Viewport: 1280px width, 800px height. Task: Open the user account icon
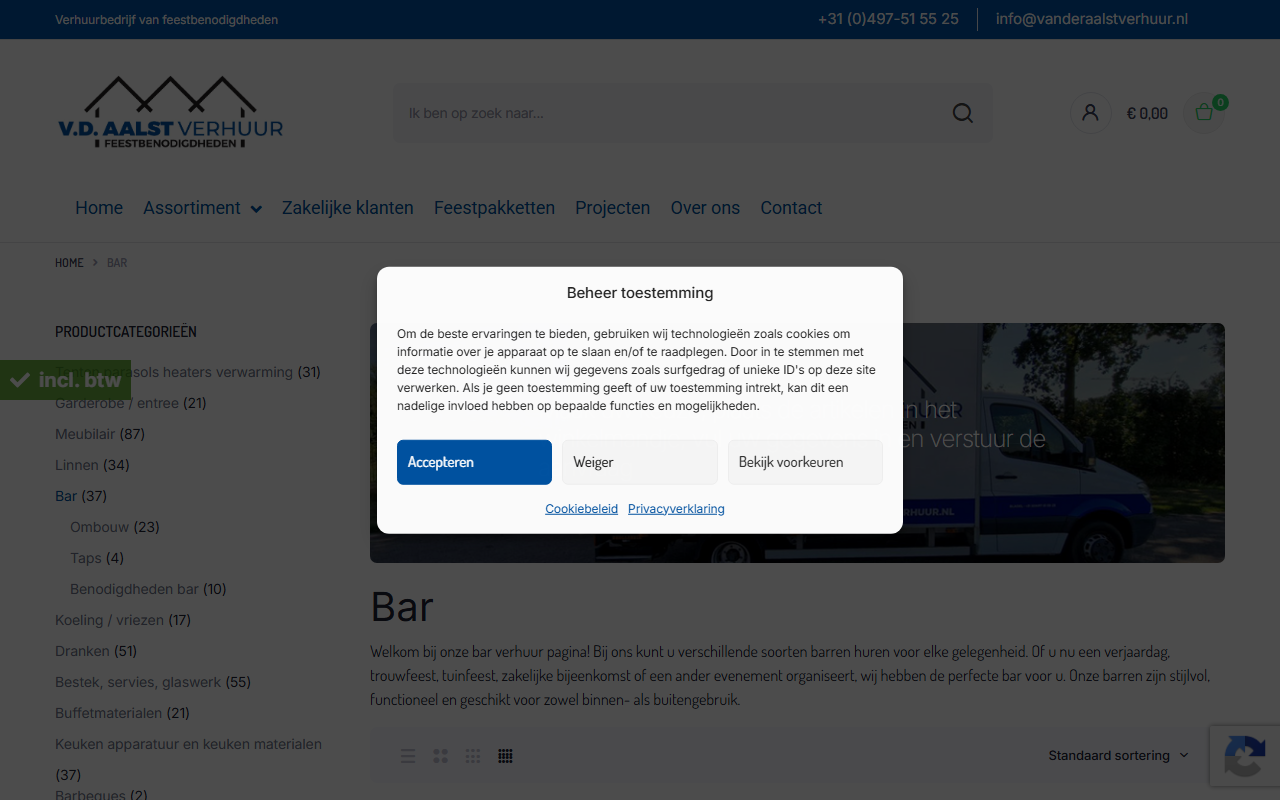(x=1090, y=113)
